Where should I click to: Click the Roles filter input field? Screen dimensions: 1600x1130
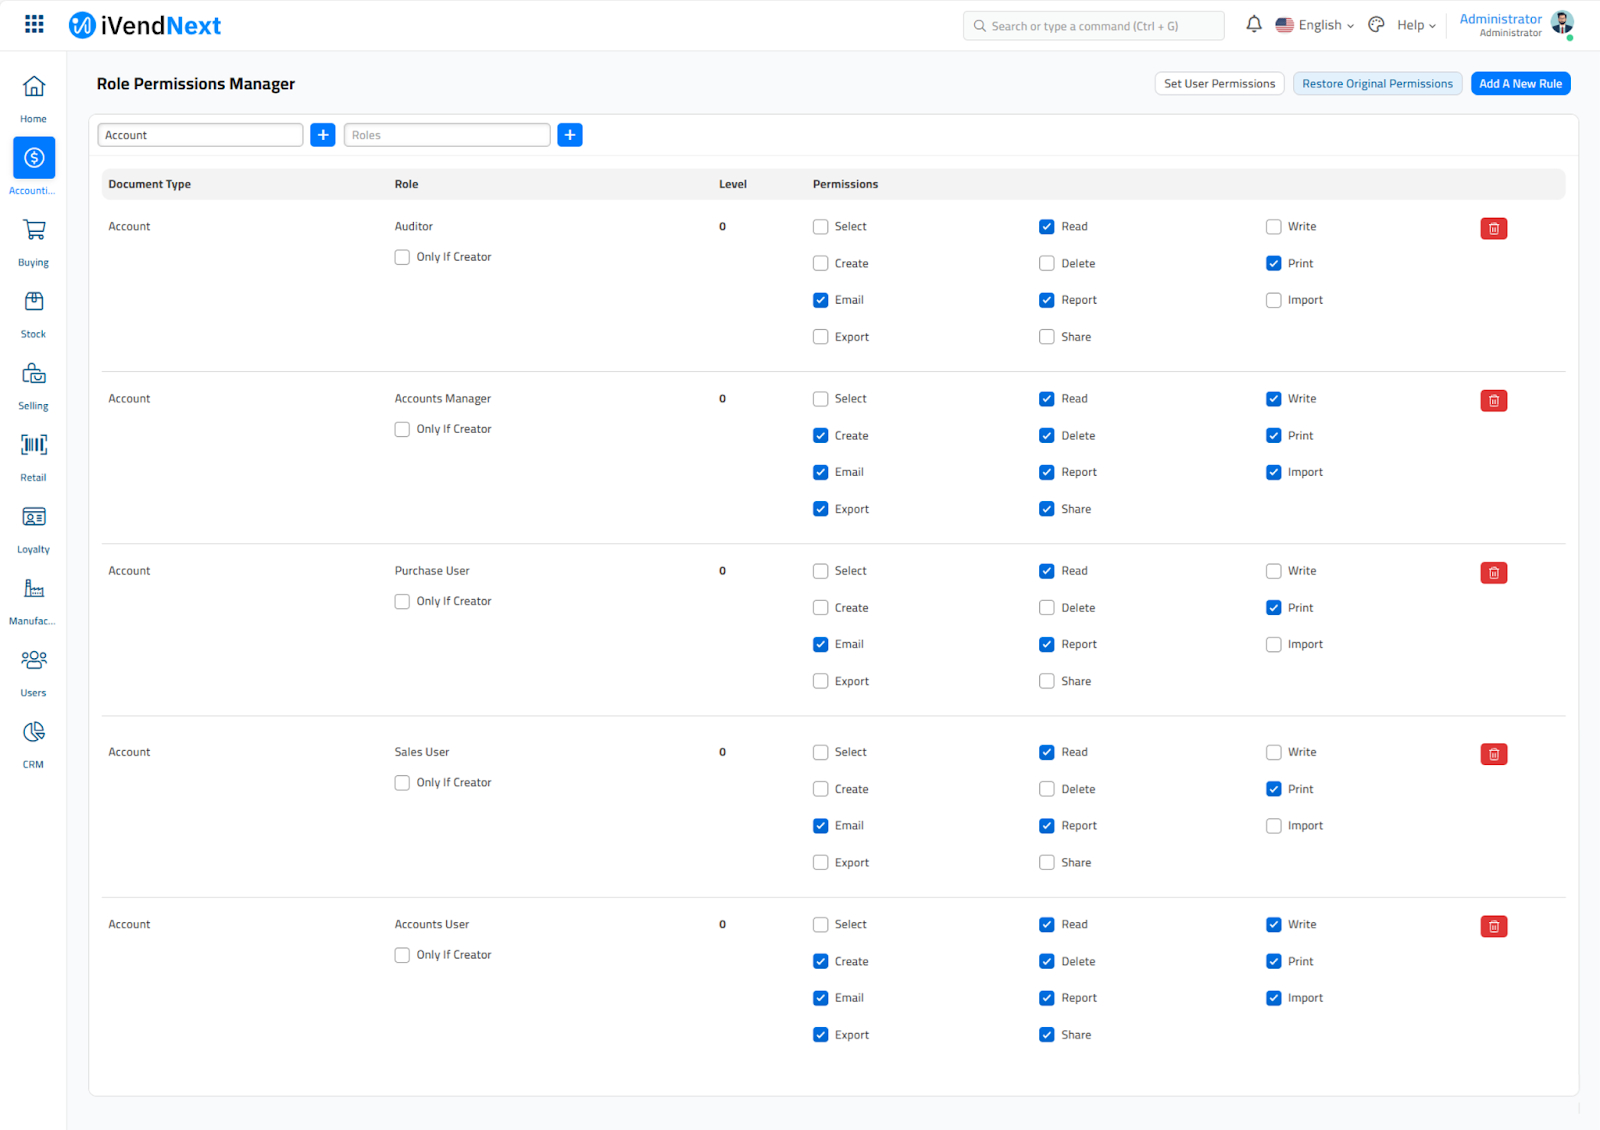coord(447,135)
